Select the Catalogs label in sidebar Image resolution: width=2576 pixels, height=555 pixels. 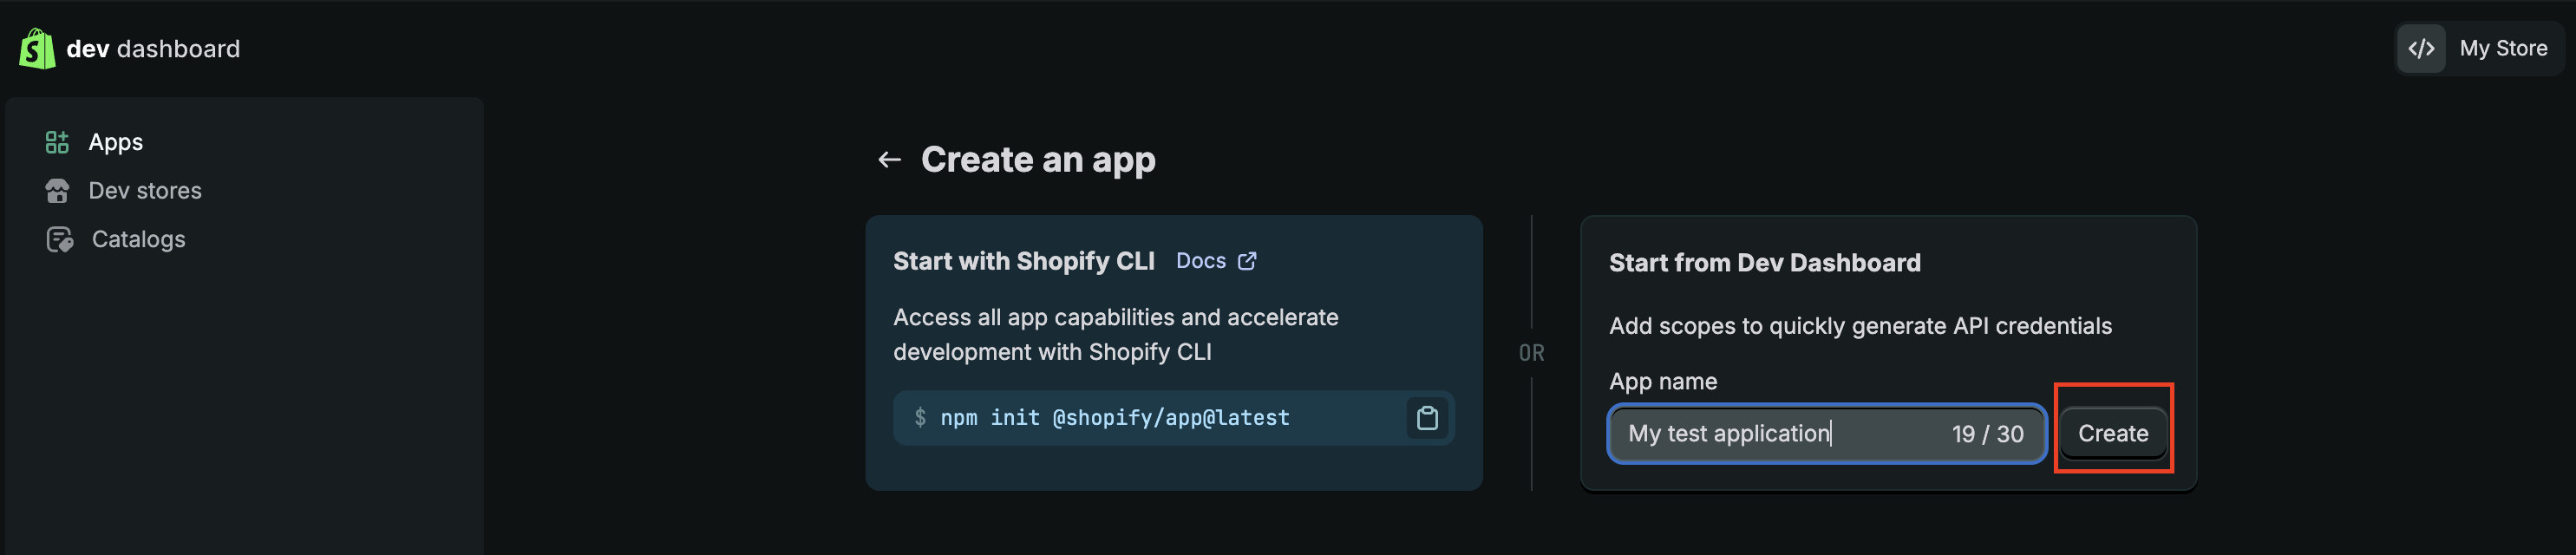[139, 240]
